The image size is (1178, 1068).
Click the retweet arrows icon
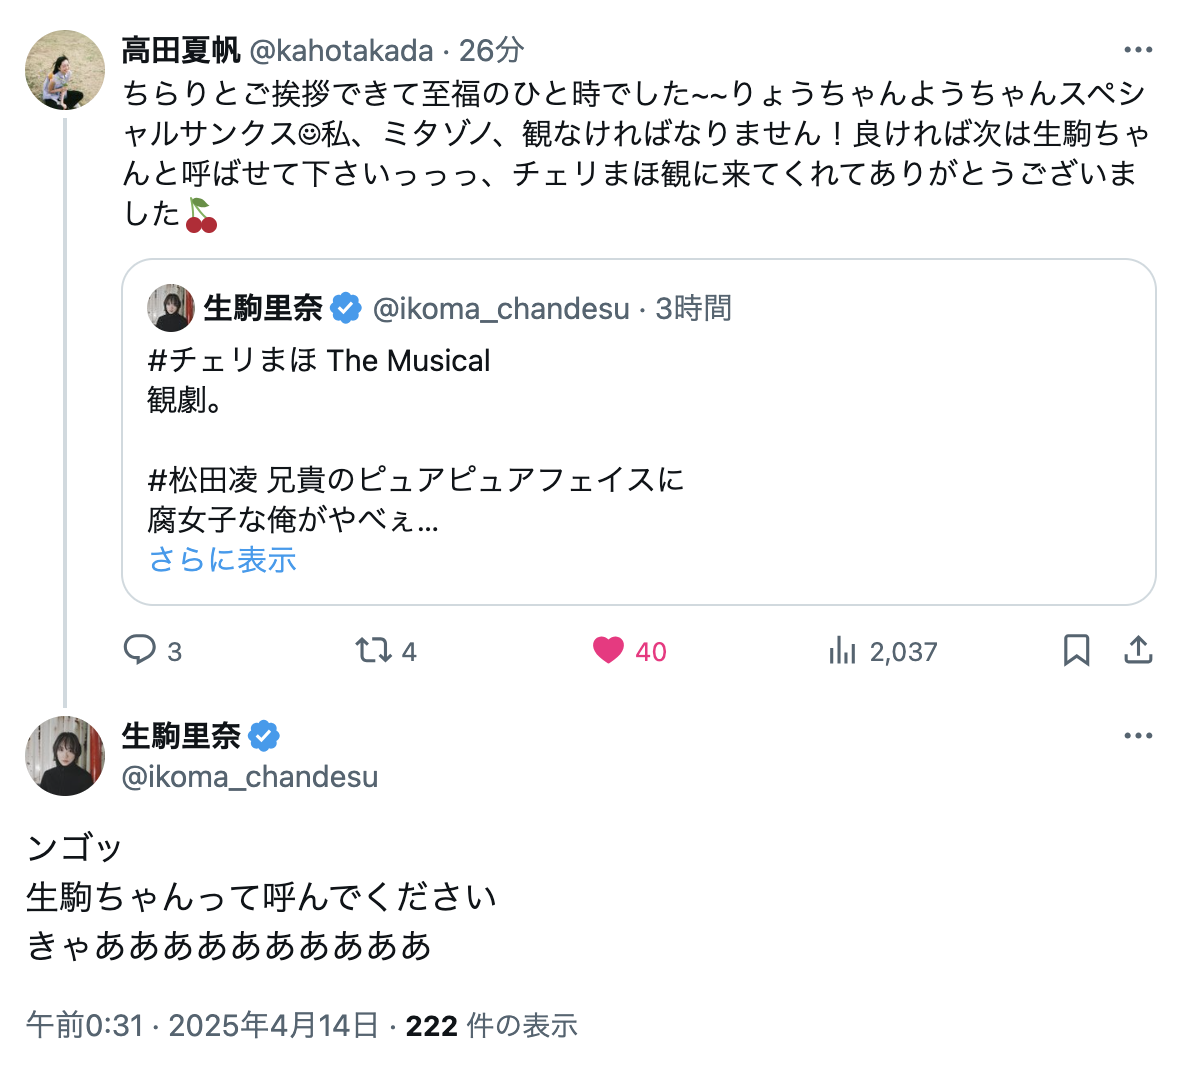pos(373,651)
